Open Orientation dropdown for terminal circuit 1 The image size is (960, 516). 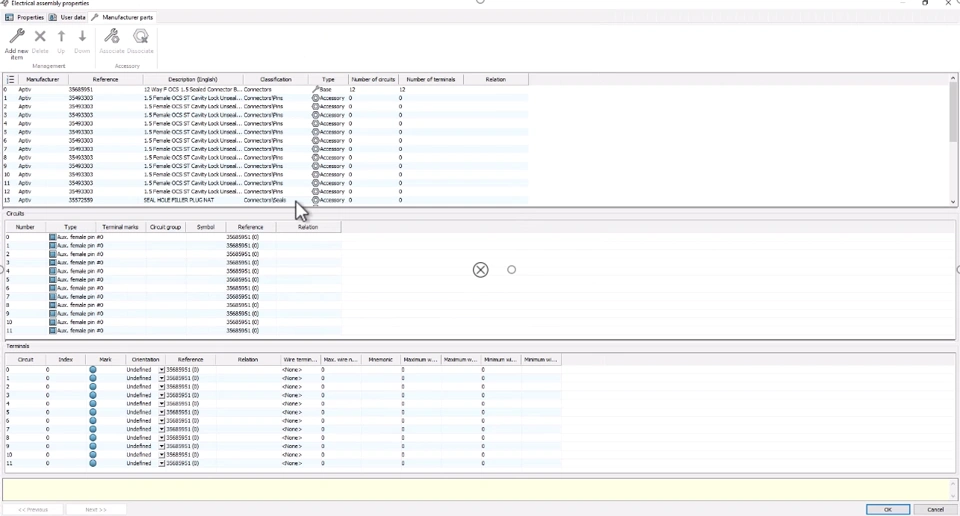tap(162, 378)
